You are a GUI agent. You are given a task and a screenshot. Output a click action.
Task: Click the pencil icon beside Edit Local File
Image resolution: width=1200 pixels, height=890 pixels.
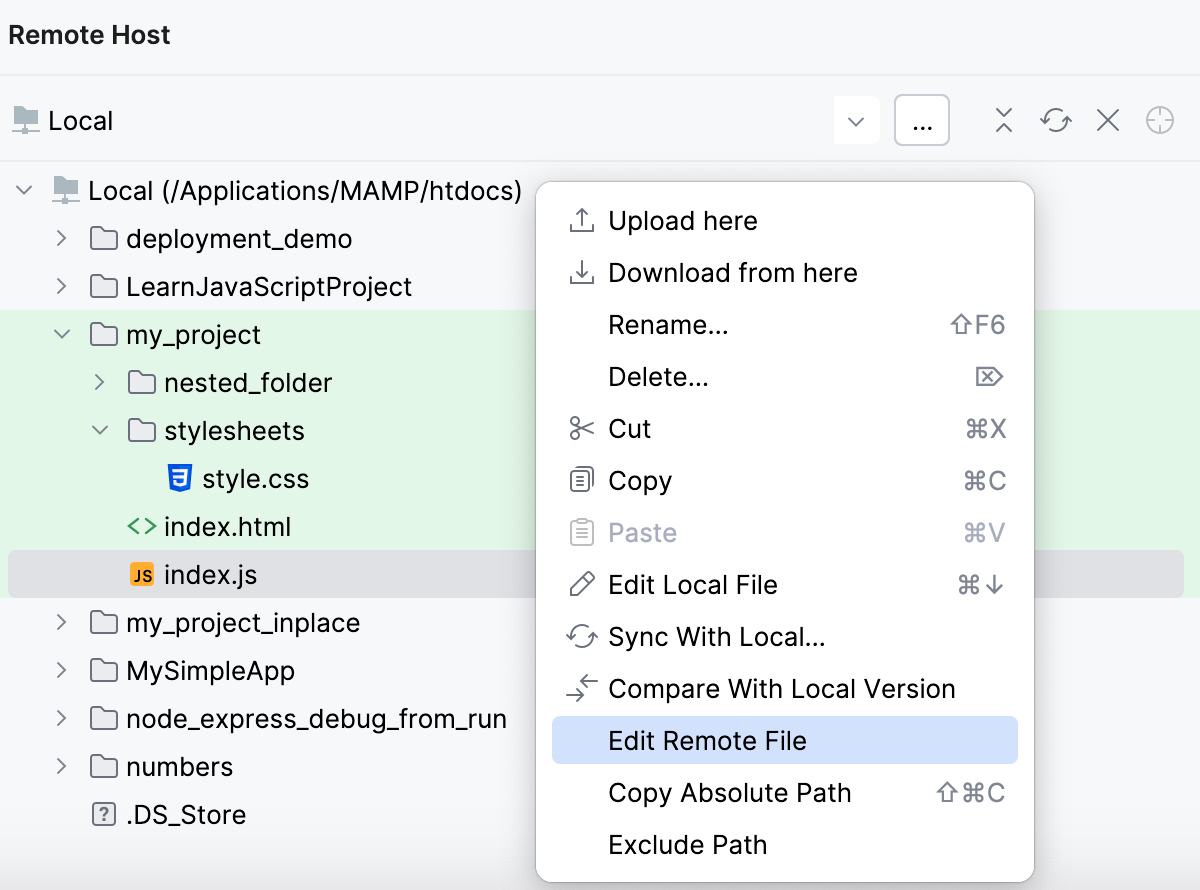581,584
